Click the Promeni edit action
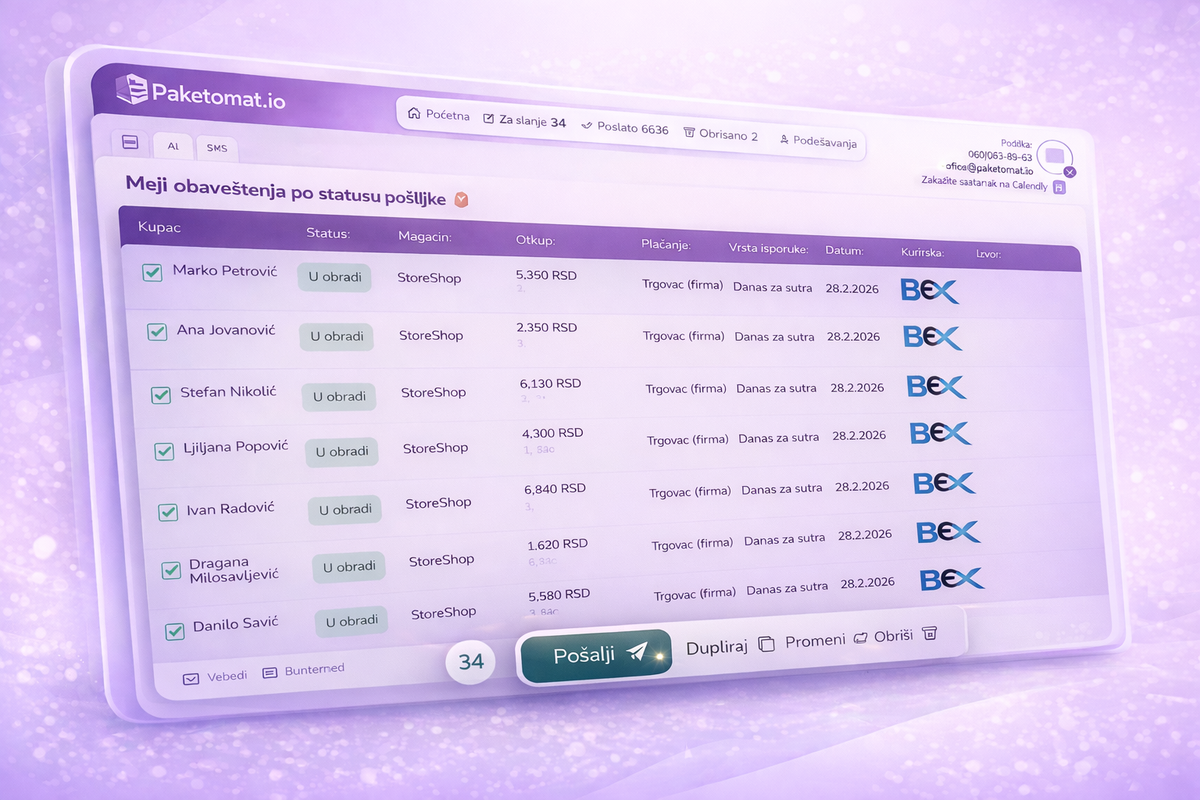The width and height of the screenshot is (1200, 800). click(825, 640)
